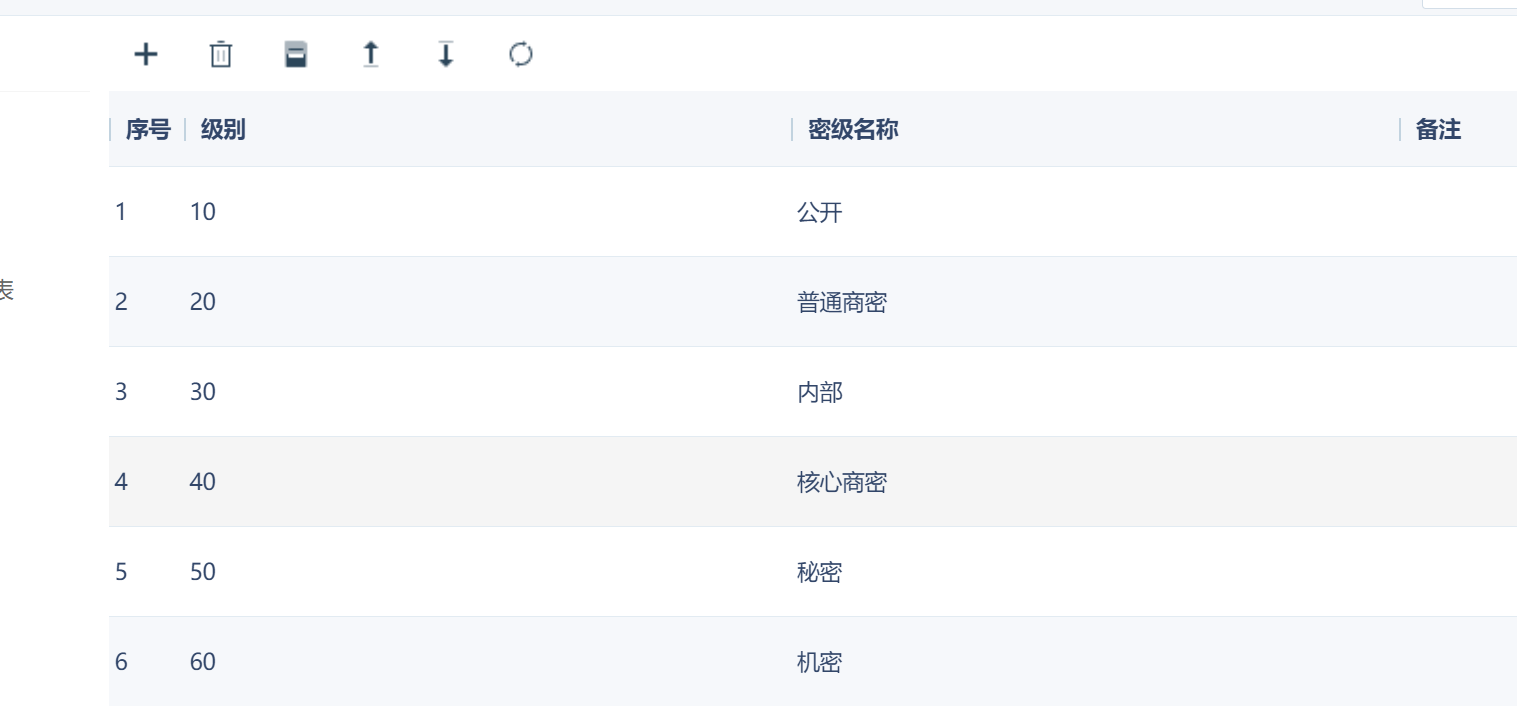Select the row named 秘密

(813, 572)
